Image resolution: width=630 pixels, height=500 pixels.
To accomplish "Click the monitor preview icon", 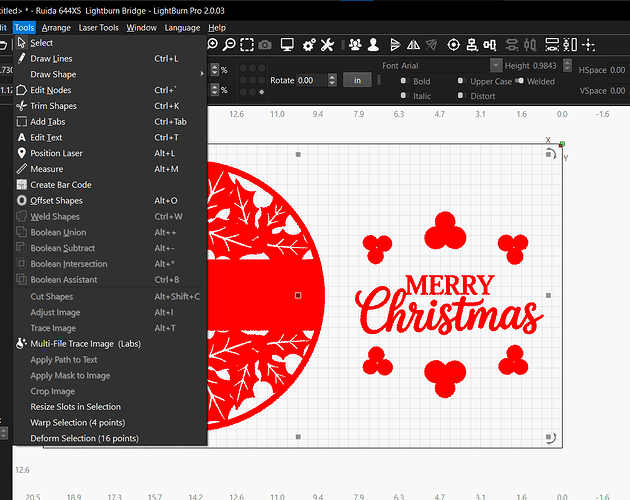I will [x=287, y=45].
